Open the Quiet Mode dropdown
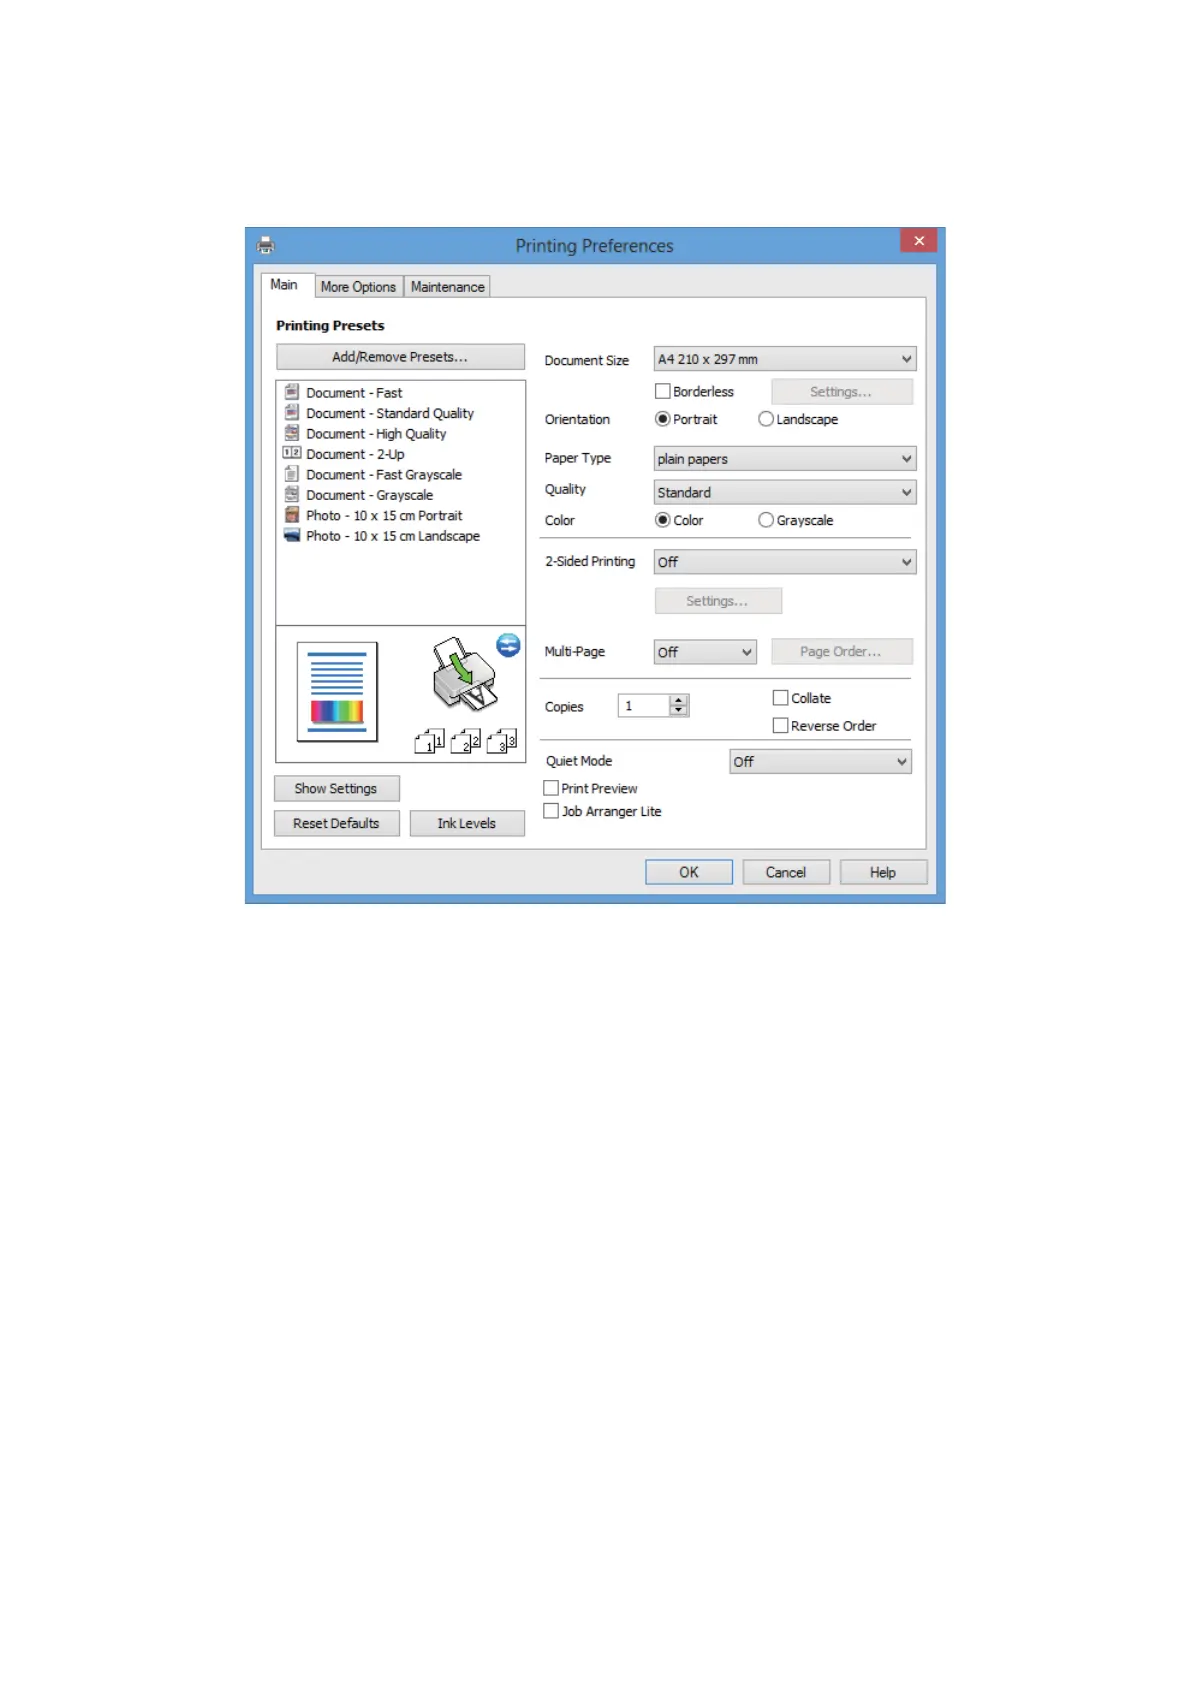 (820, 762)
